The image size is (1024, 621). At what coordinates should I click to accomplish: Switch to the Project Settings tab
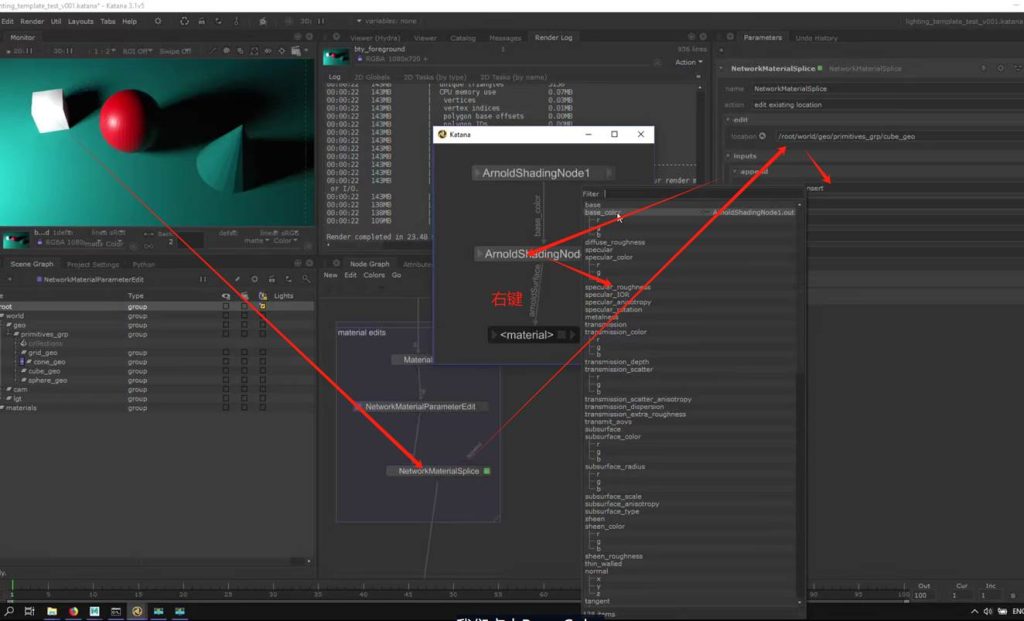click(x=92, y=264)
